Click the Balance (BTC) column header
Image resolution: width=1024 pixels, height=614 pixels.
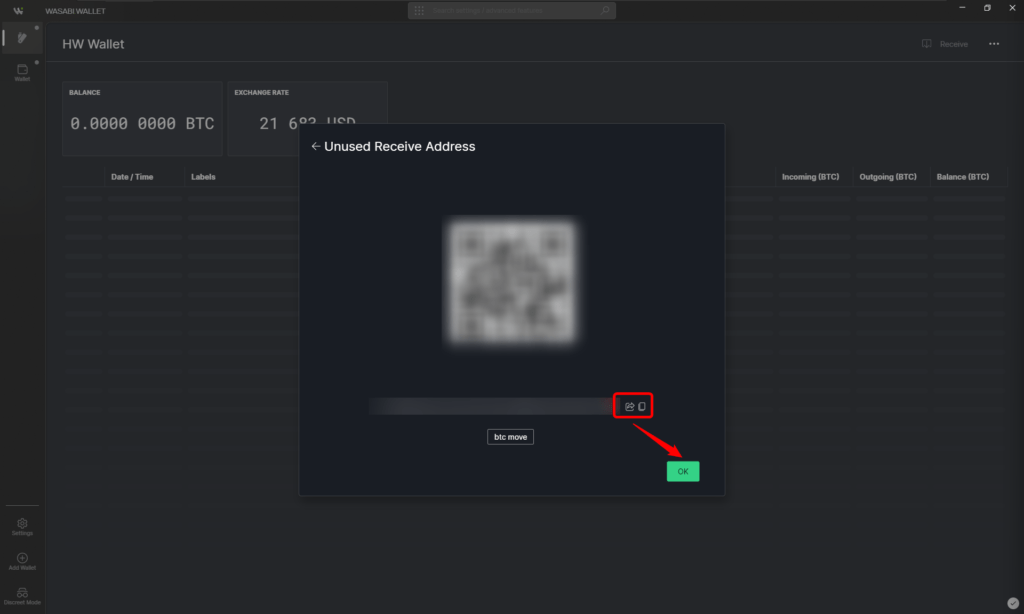coord(963,177)
